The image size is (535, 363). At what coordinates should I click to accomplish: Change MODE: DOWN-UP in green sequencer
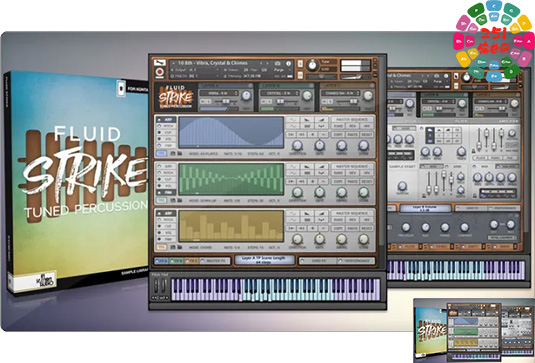click(203, 201)
